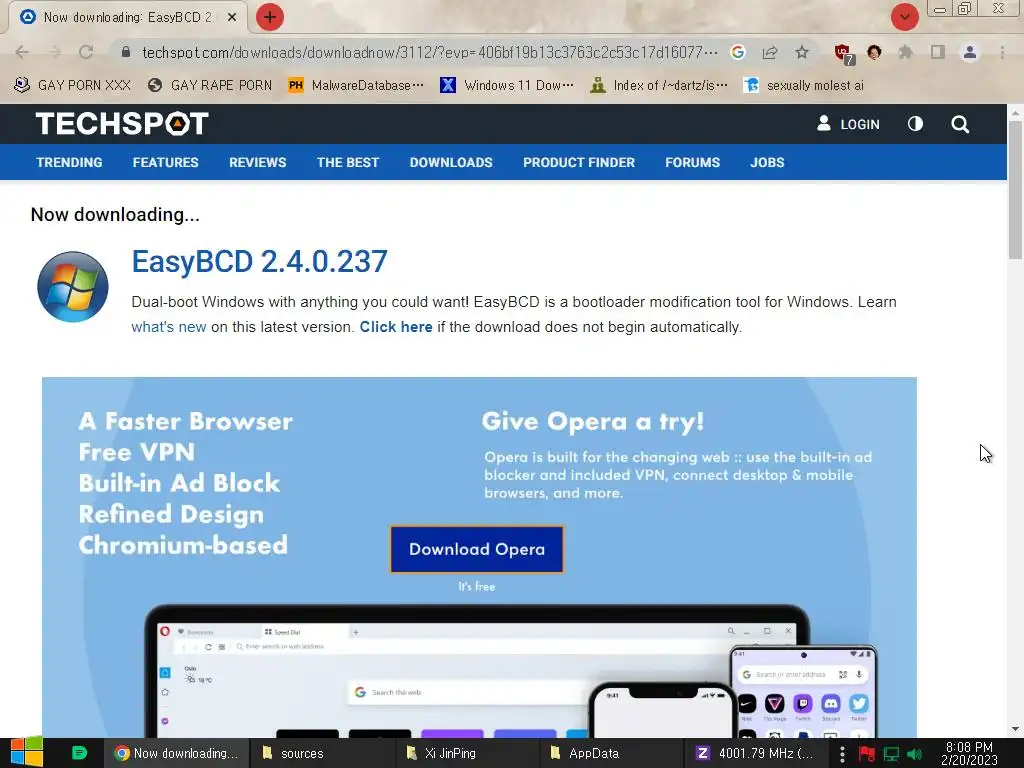Toggle the TechSpot dark/light theme
The width and height of the screenshot is (1024, 768).
pos(916,123)
